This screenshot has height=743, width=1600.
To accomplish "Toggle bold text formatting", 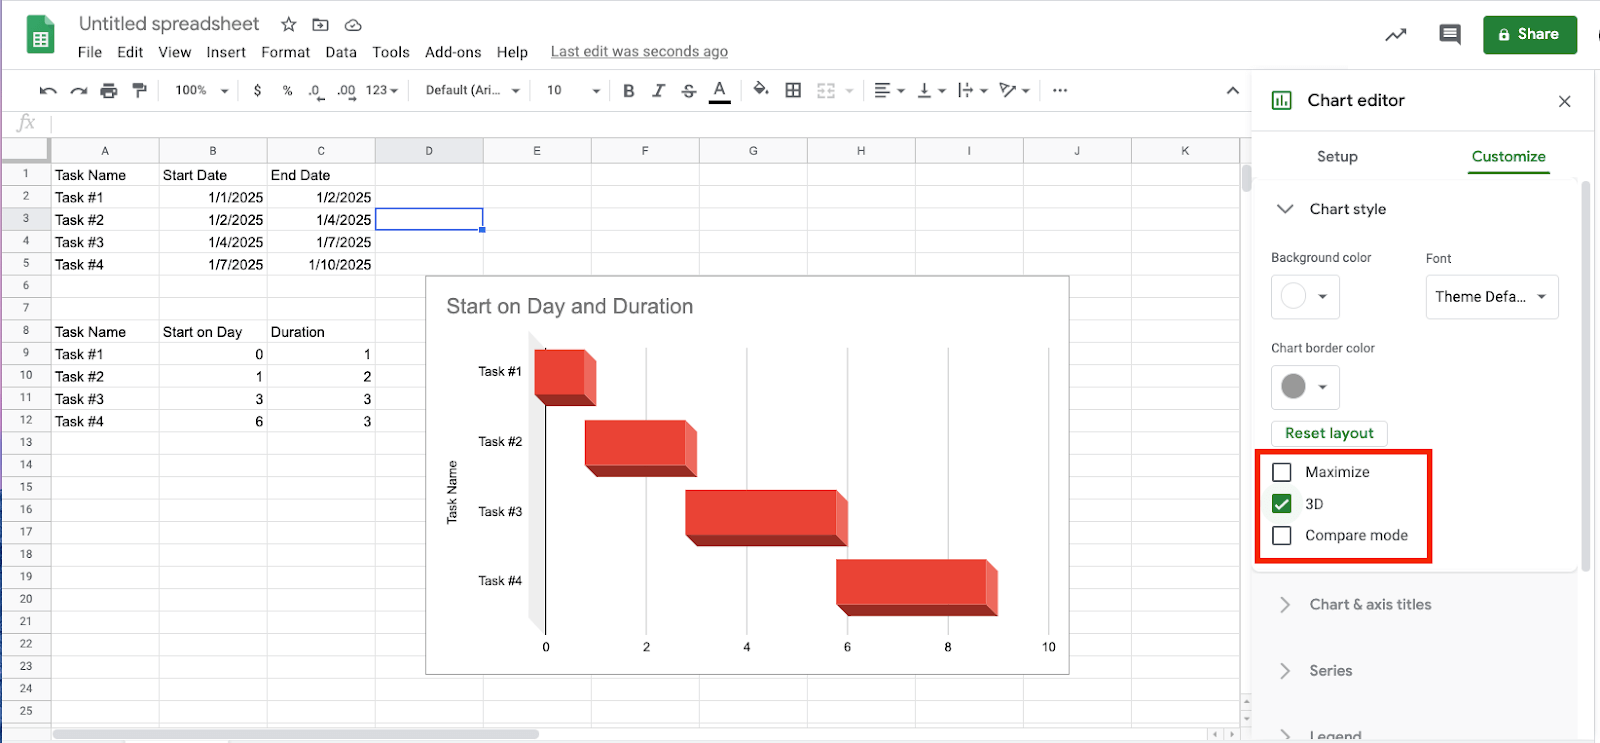I will pos(628,91).
